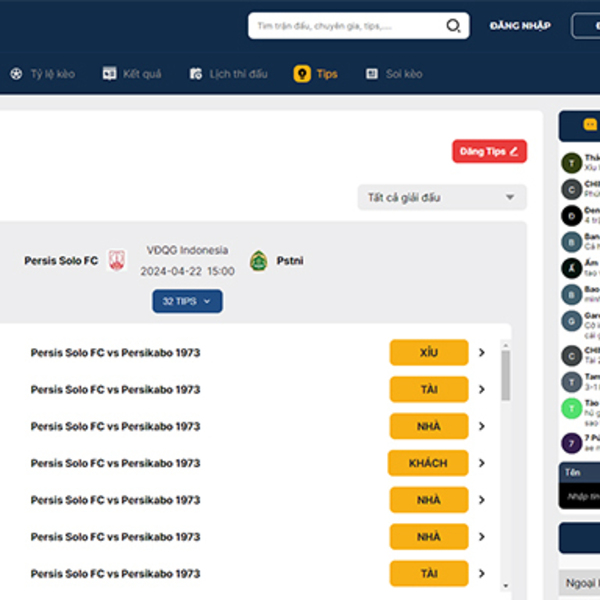The height and width of the screenshot is (600, 600).
Task: Click the ĐĂNG NHẬP login link
Action: pyautogui.click(x=520, y=26)
